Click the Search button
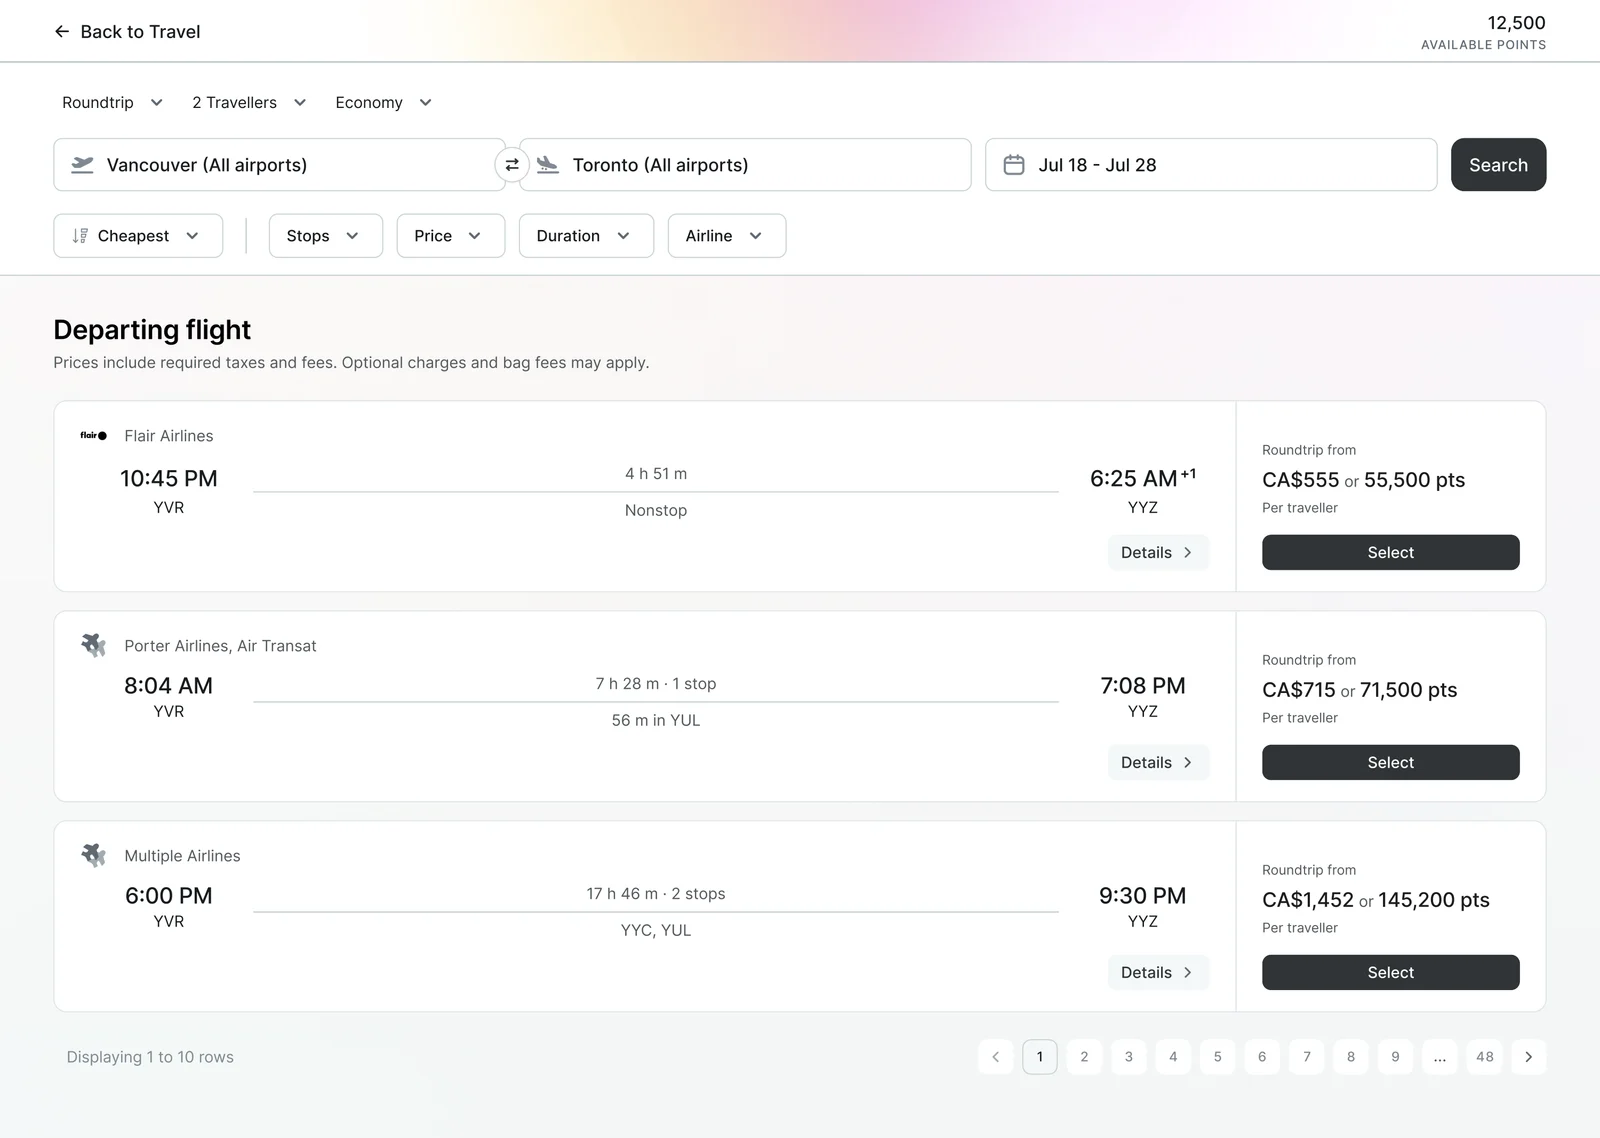Viewport: 1600px width, 1138px height. pyautogui.click(x=1498, y=165)
